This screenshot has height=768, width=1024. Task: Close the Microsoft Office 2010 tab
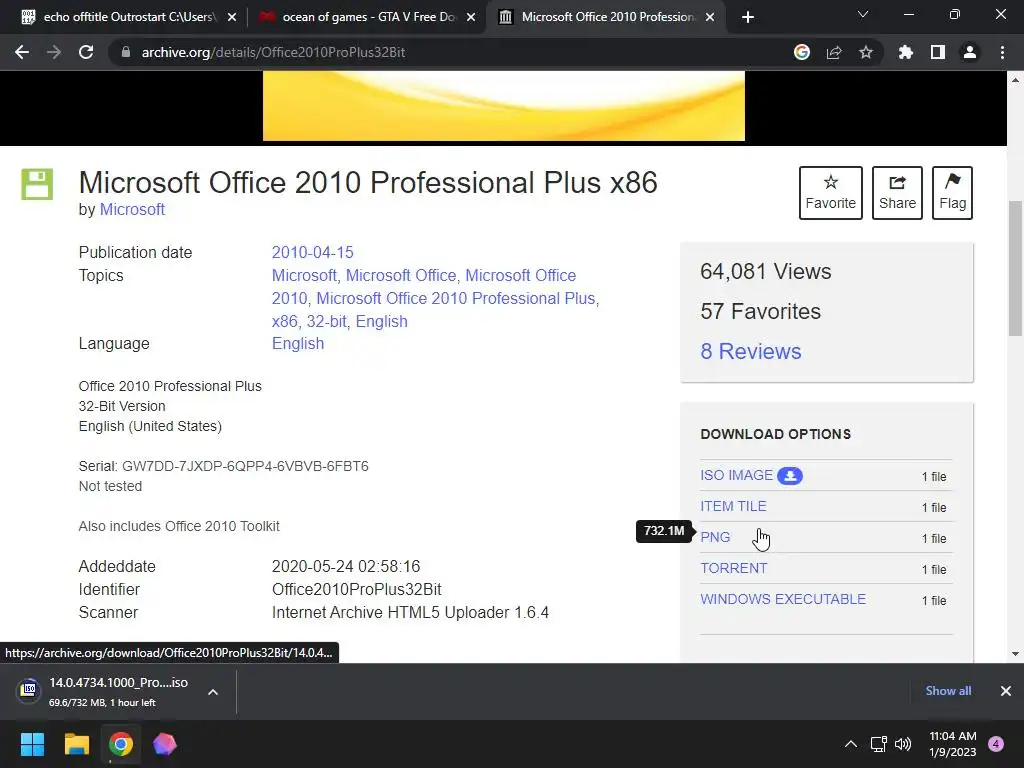tap(711, 18)
